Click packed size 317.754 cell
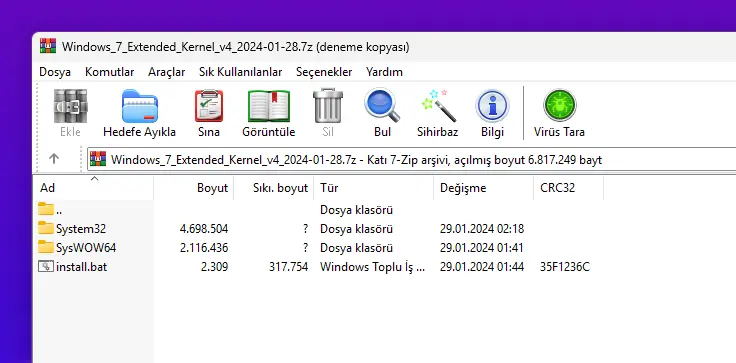The width and height of the screenshot is (736, 363). point(288,267)
